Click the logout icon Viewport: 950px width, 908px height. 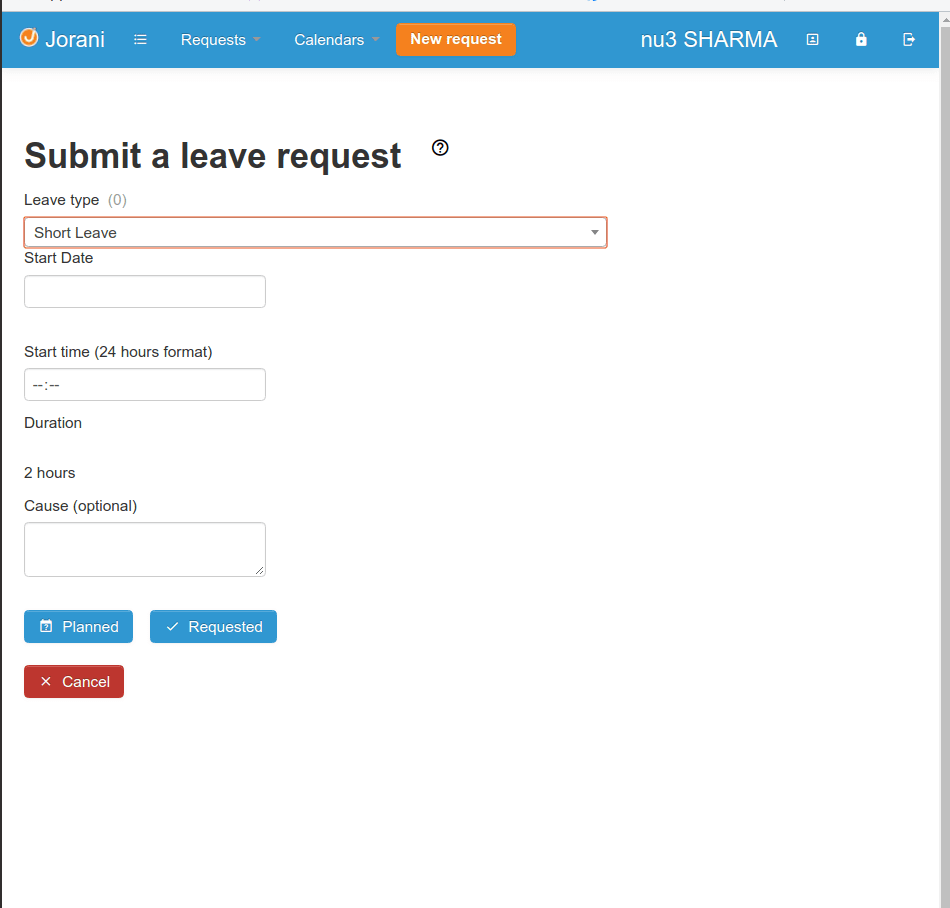tap(909, 40)
